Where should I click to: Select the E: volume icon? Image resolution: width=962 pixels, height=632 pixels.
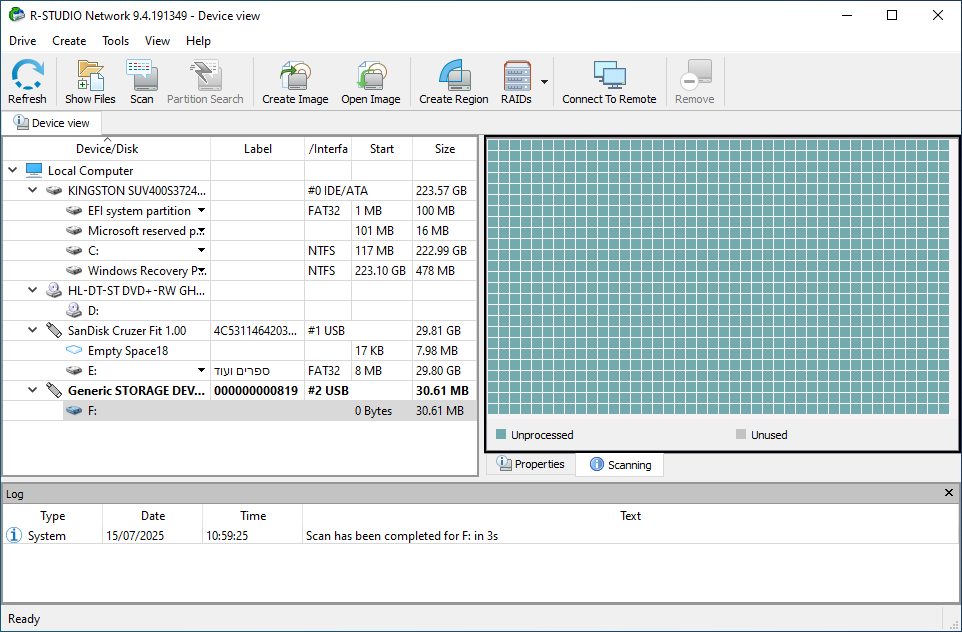point(74,371)
